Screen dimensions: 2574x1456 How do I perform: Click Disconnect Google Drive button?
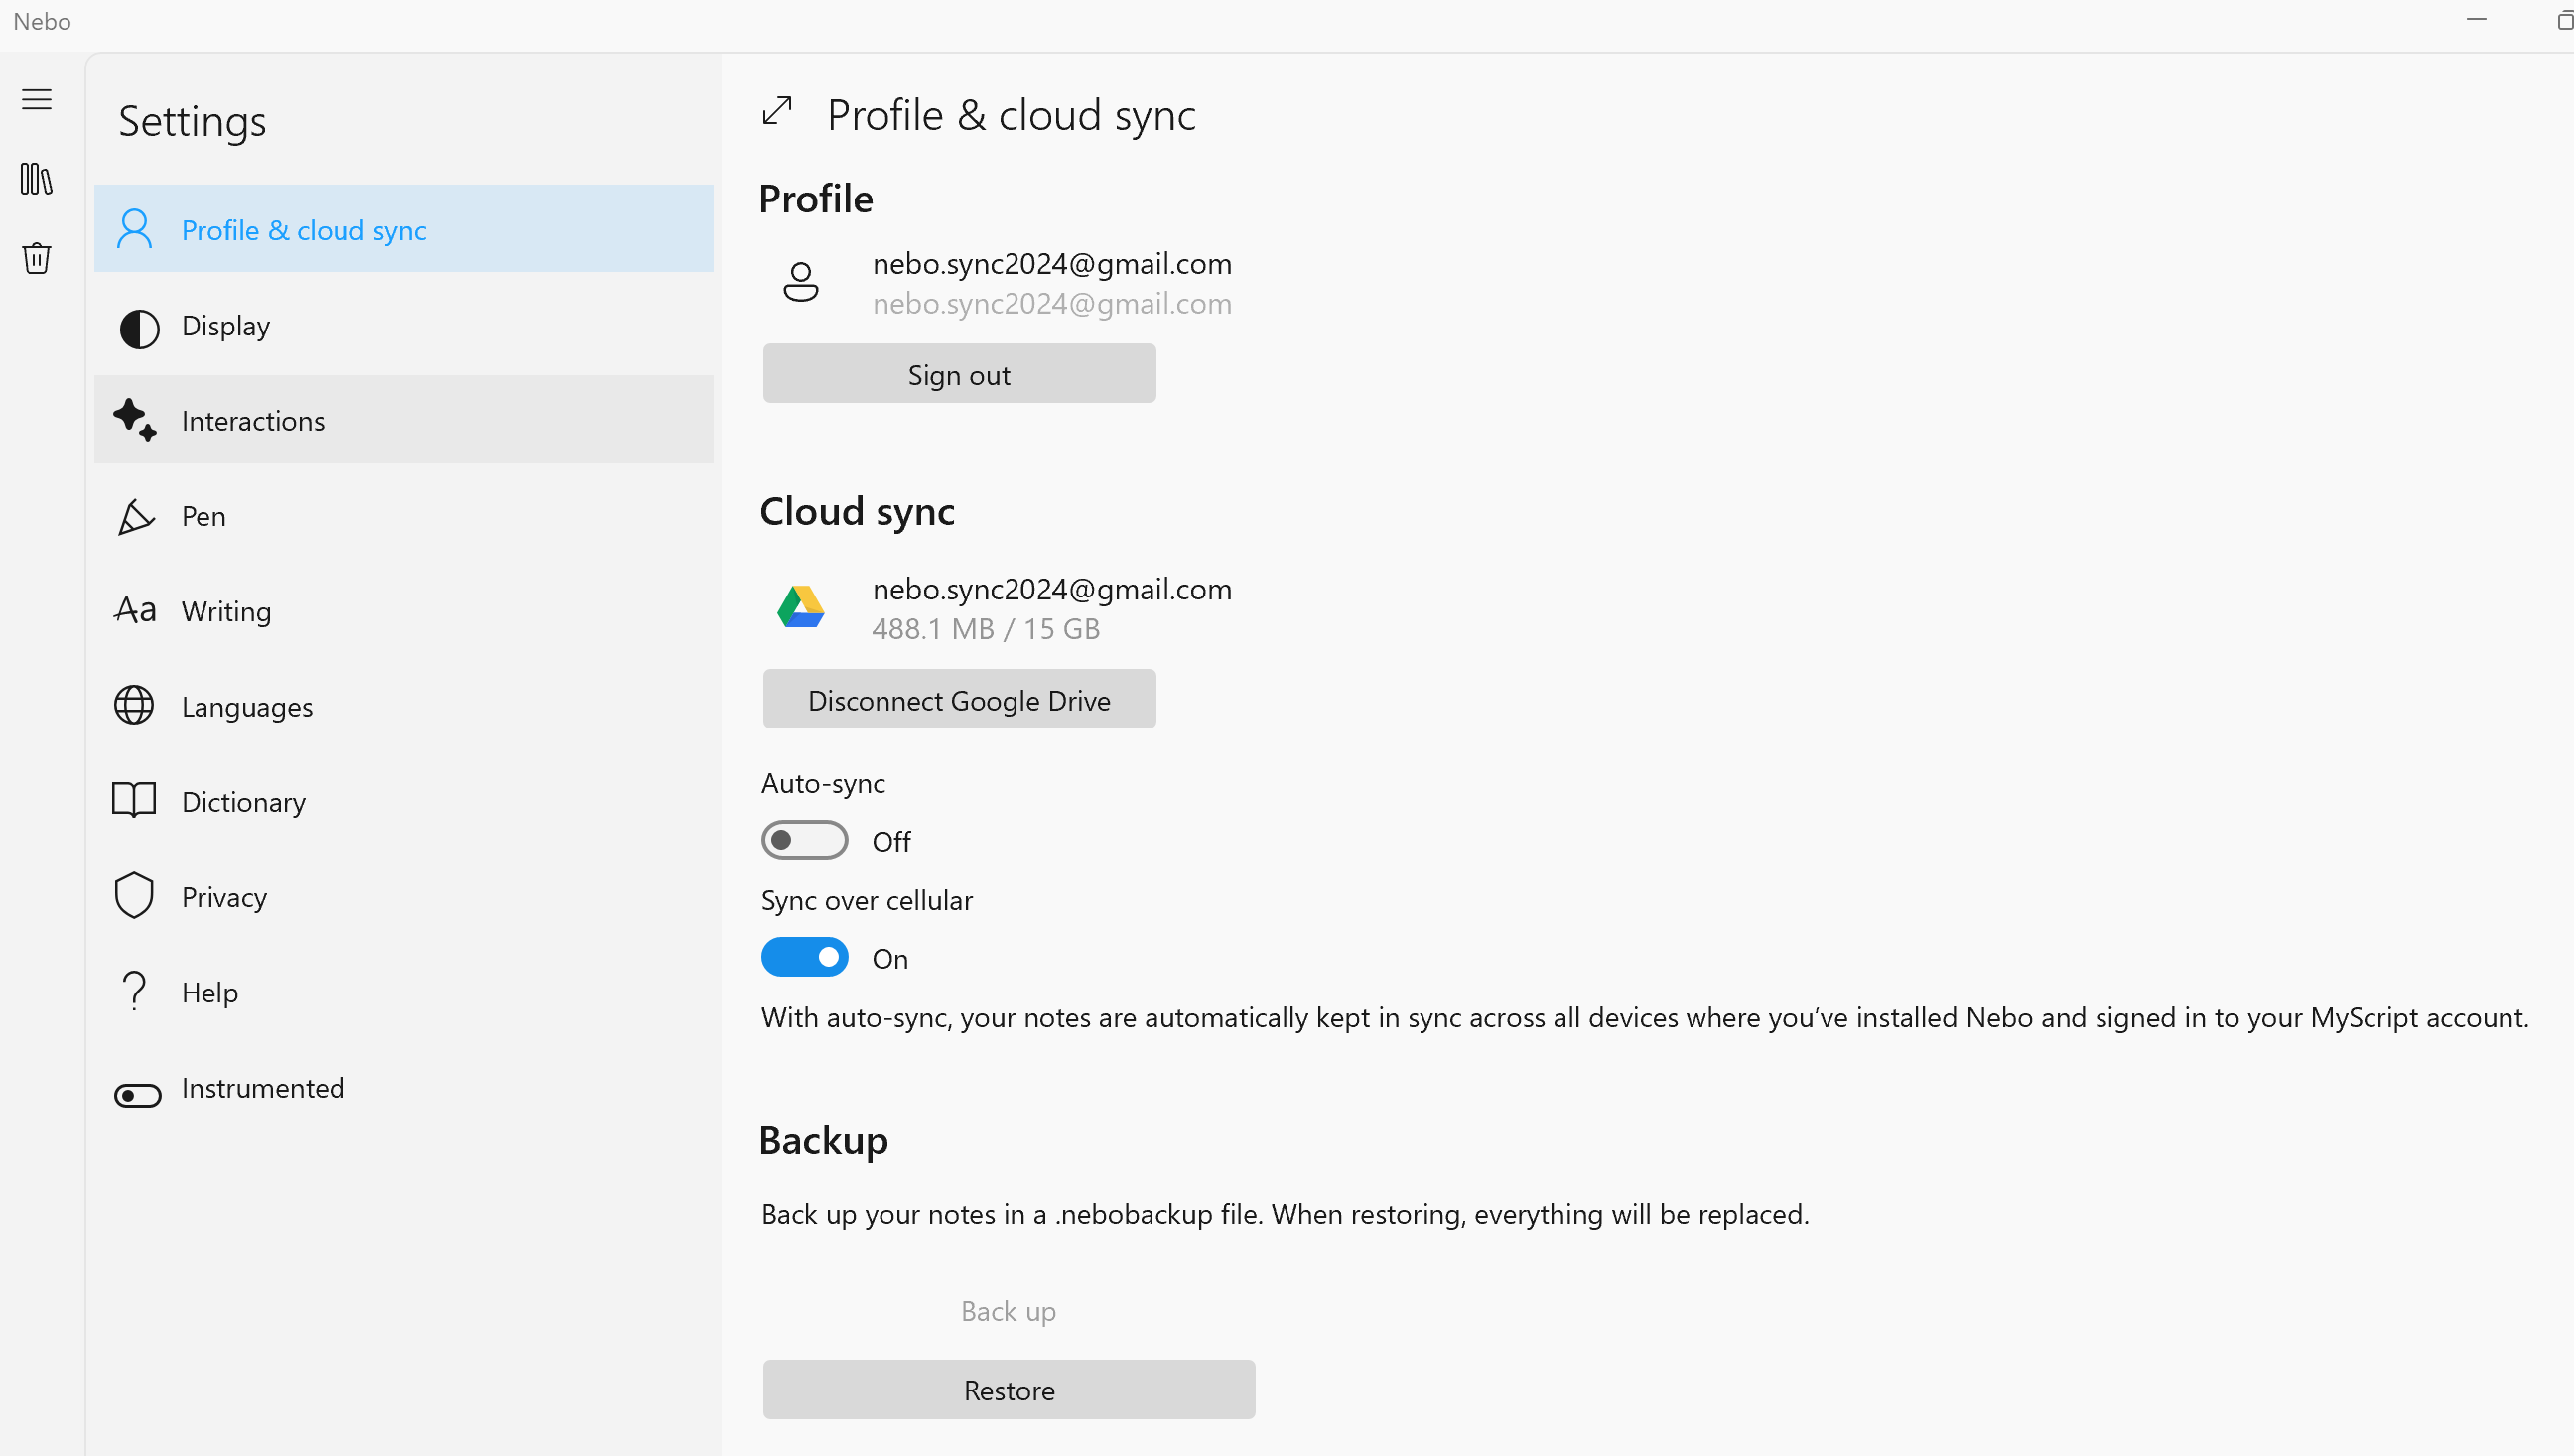[x=958, y=700]
